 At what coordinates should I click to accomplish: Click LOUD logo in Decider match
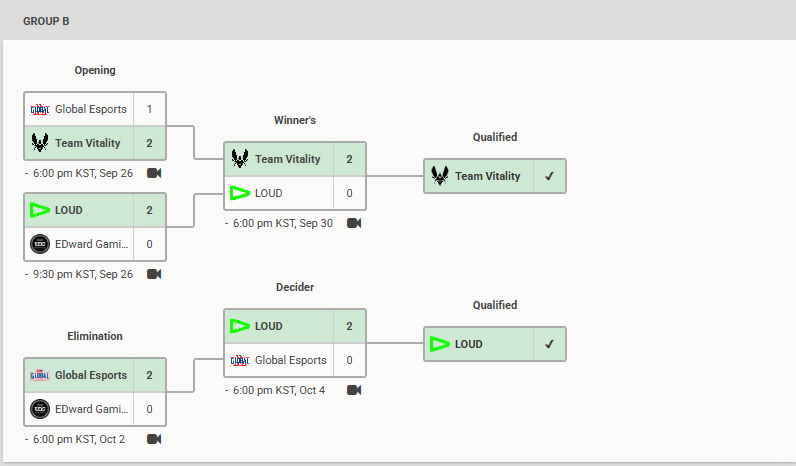240,326
